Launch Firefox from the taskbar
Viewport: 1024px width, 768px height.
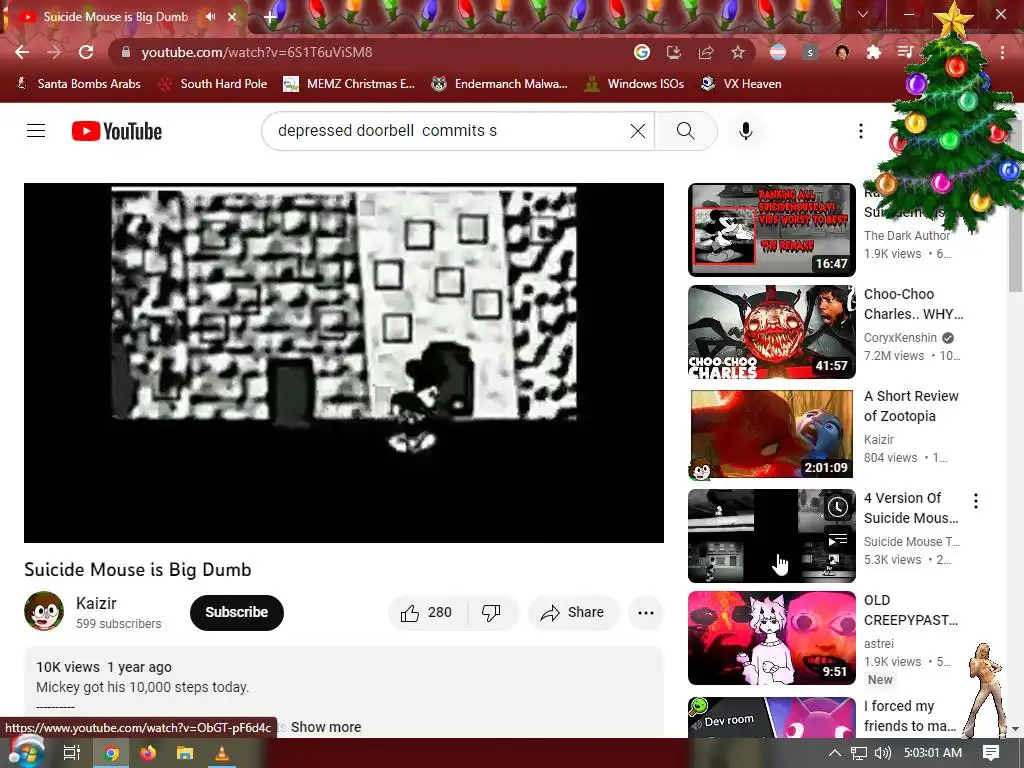coord(148,753)
